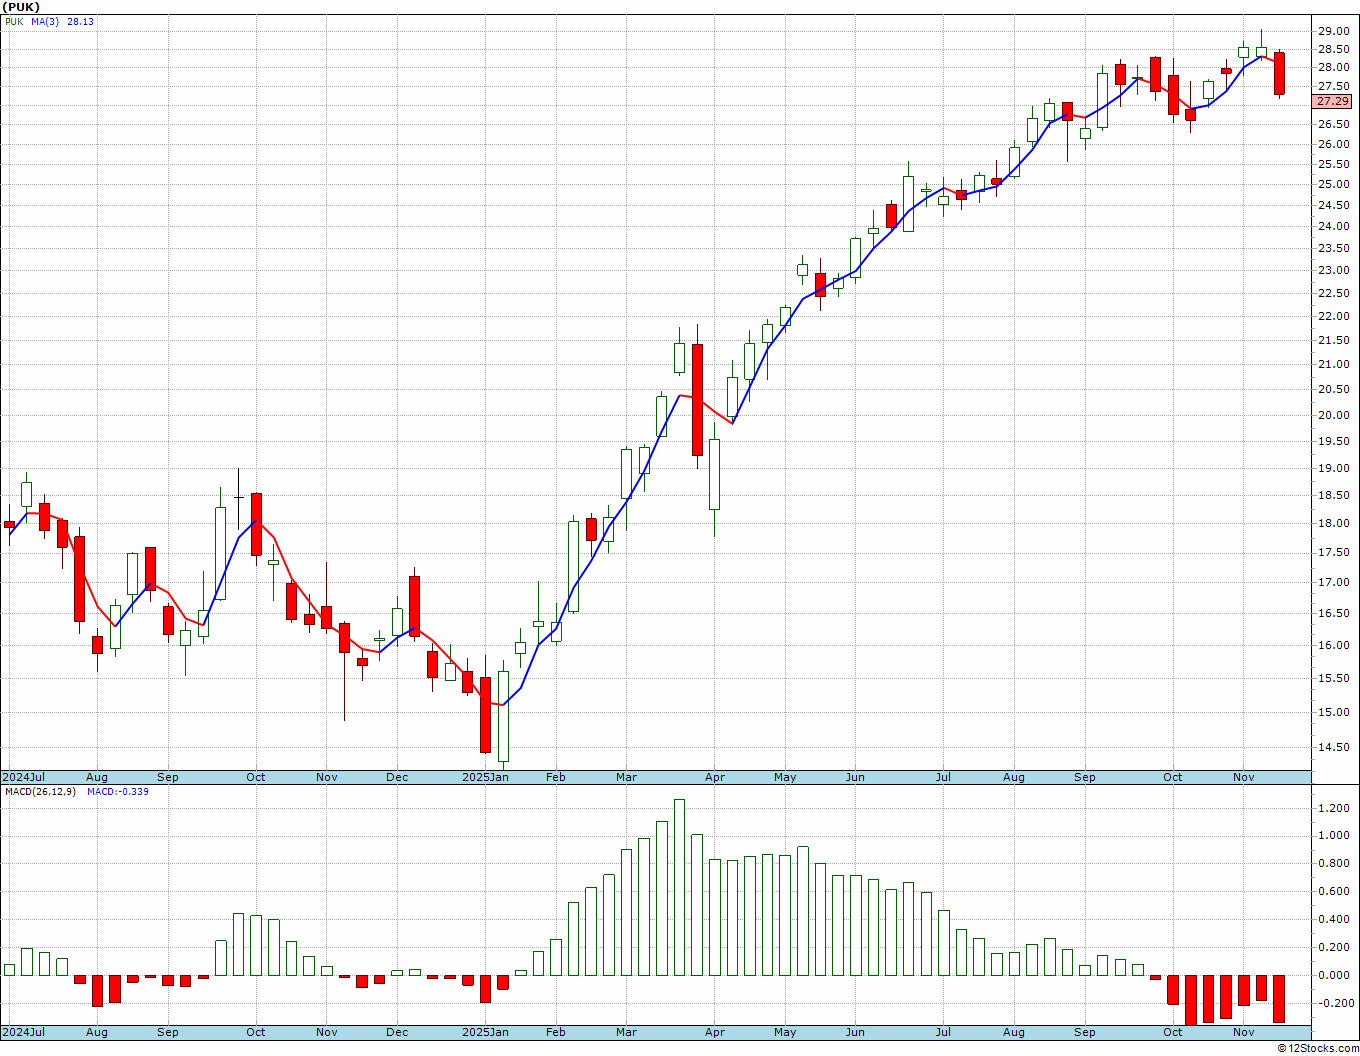Click the 20.00 price axis label
1360x1056 pixels.
pos(1333,416)
